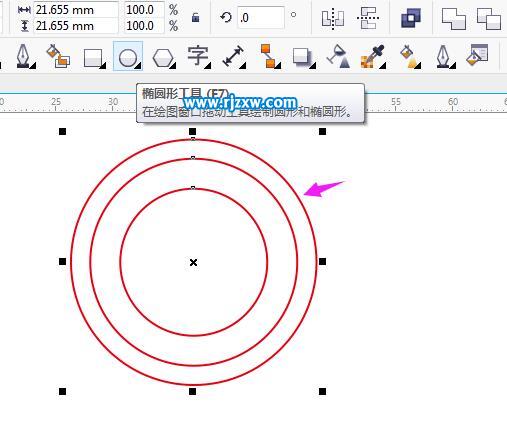Click the mirror vertically button
507x422 pixels.
coord(368,18)
